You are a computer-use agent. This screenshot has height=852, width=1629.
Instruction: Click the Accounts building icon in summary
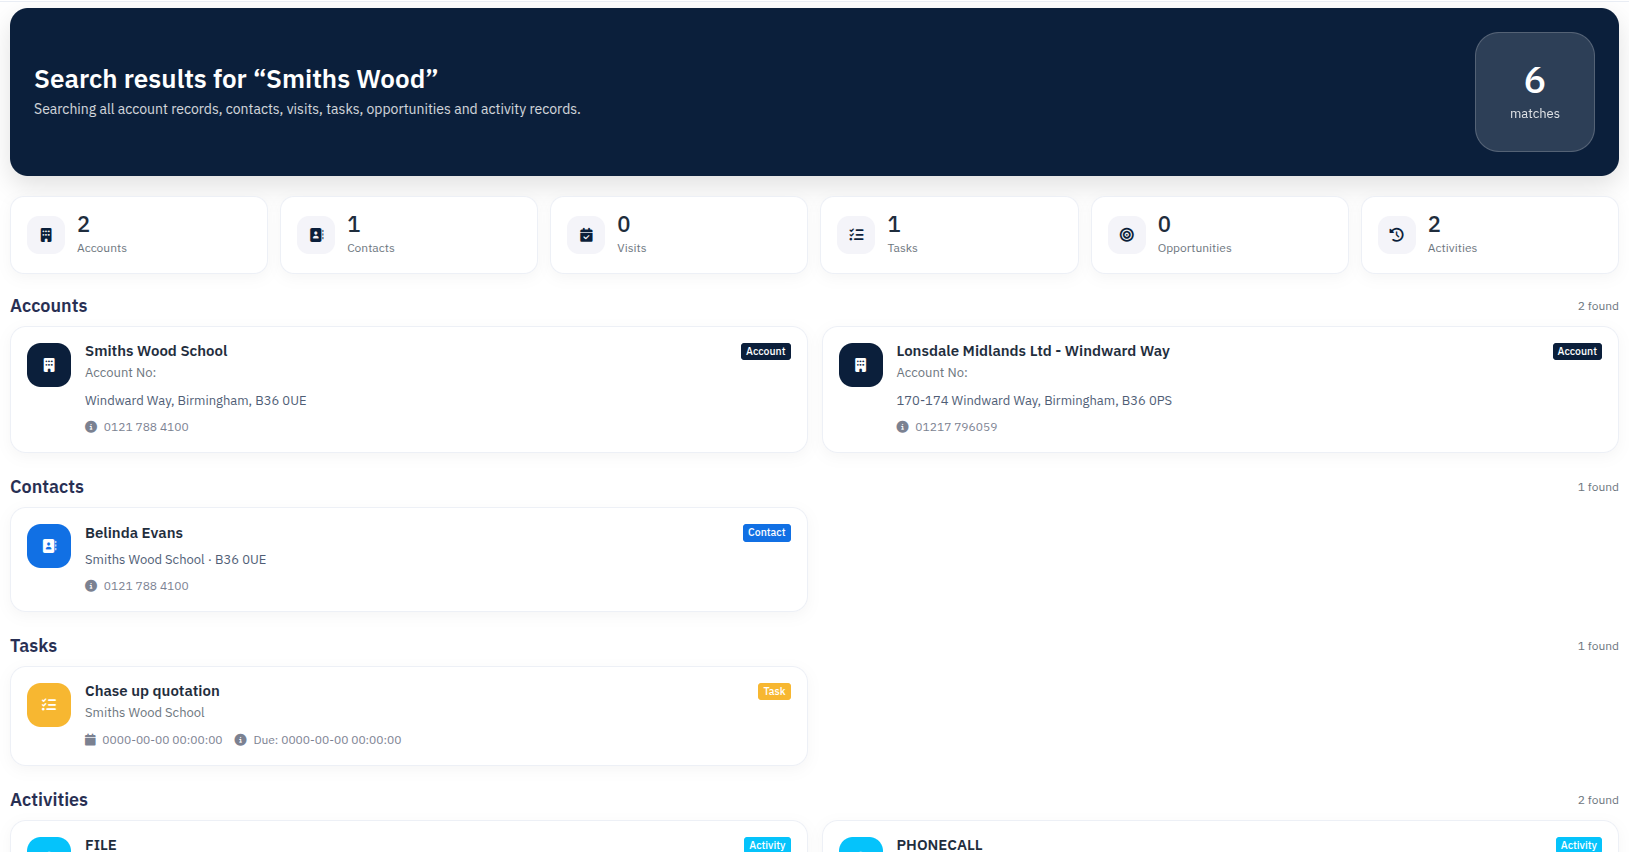coord(46,235)
